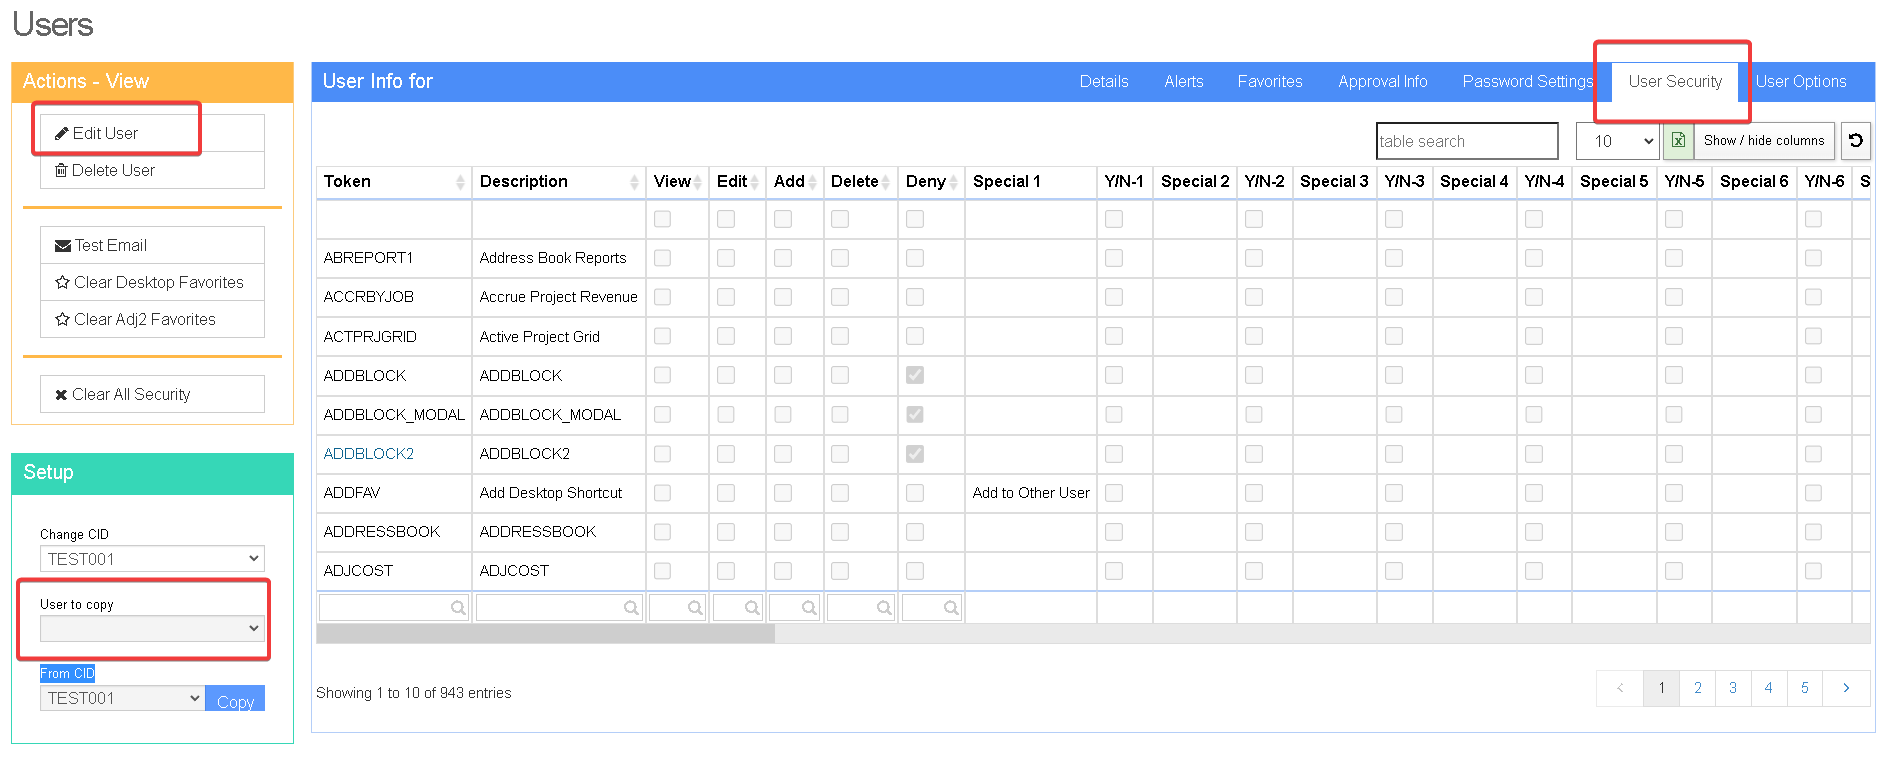The width and height of the screenshot is (1886, 765).
Task: Click magnifier icon in Description filter box
Action: [x=631, y=607]
